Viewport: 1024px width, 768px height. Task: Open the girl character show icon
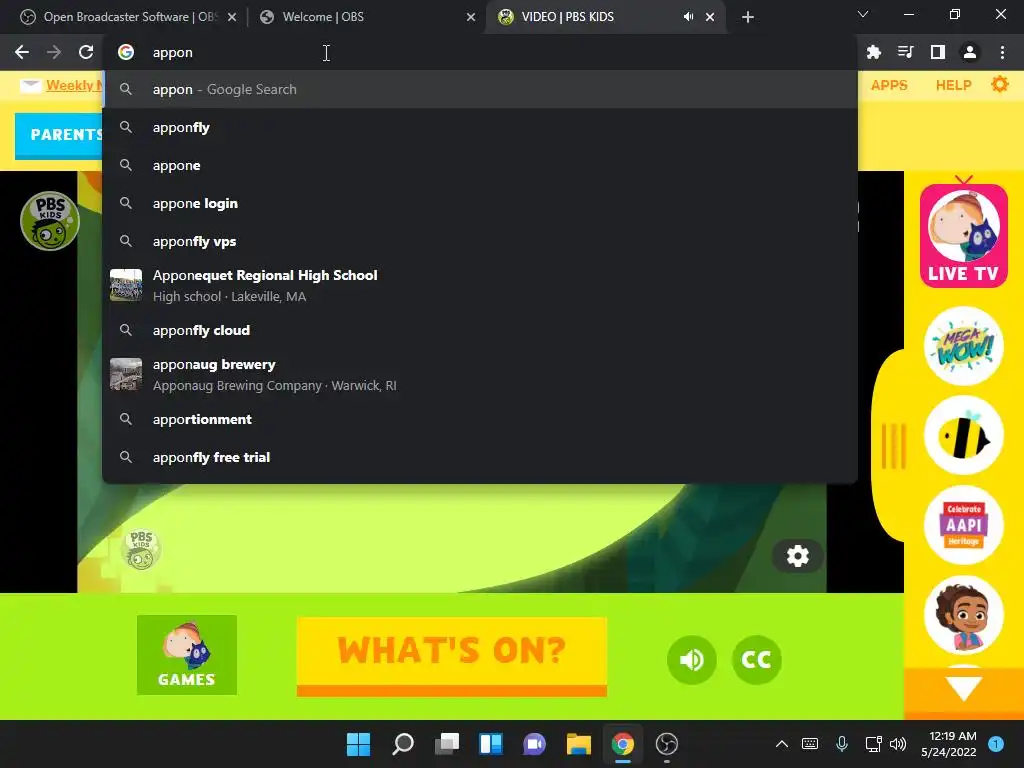point(963,615)
